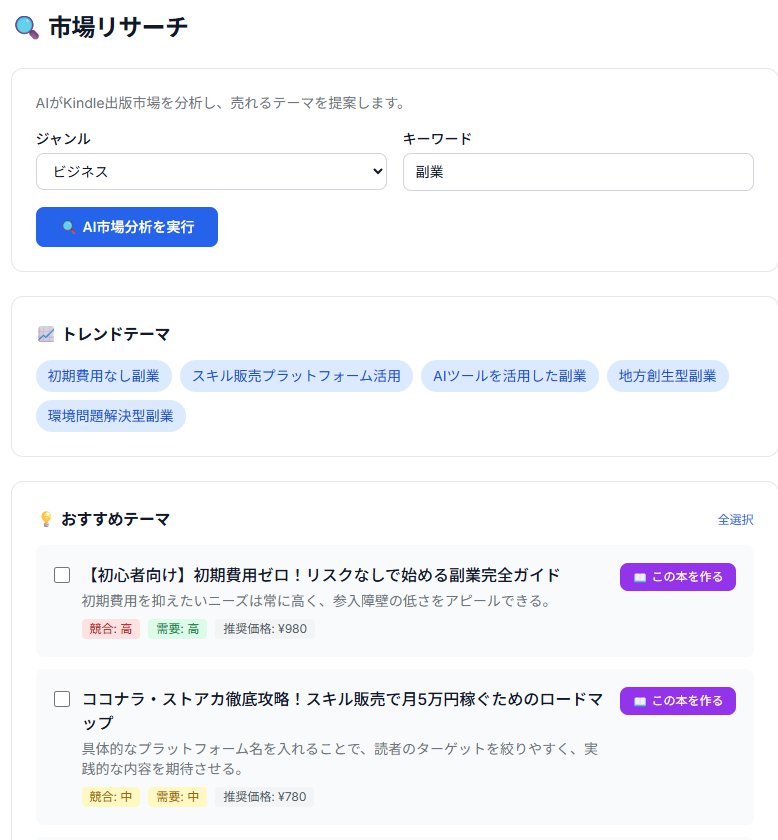Click the 環境問題解決型副業 trend tag

click(111, 415)
